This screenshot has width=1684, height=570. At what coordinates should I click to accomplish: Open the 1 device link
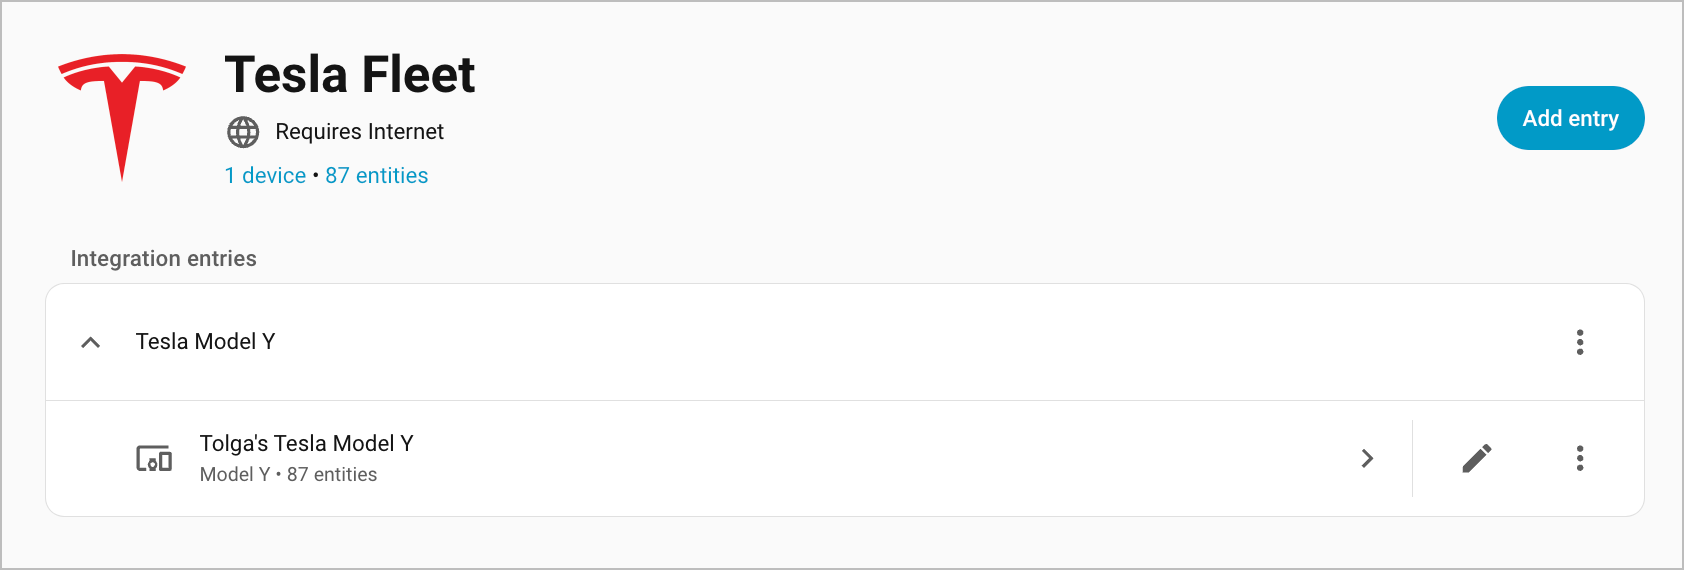pyautogui.click(x=265, y=176)
